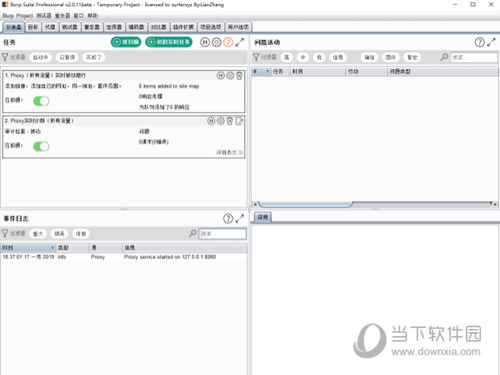Viewport: 500px width, 375px height.
Task: Toggle Error filter pill in Event log
Action: pyautogui.click(x=59, y=234)
